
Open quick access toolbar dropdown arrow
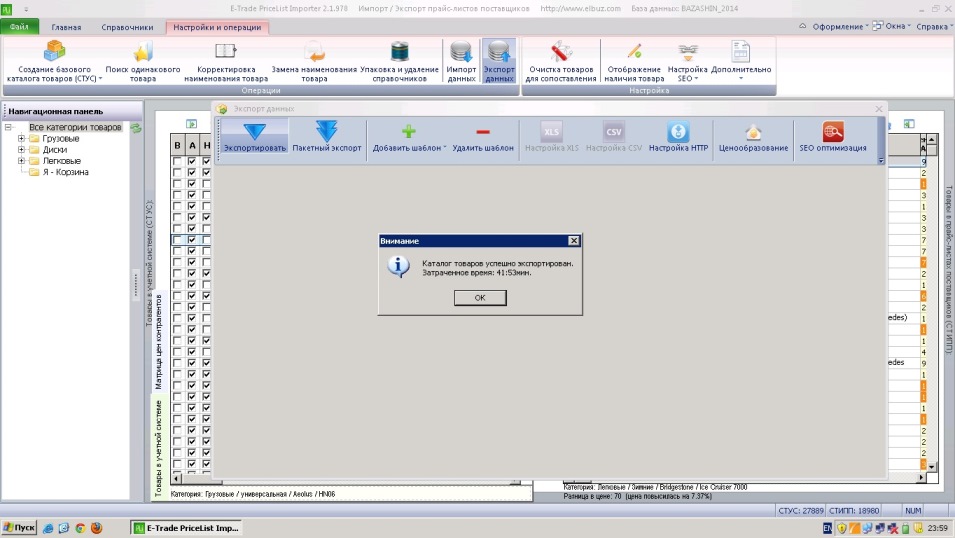click(x=26, y=9)
